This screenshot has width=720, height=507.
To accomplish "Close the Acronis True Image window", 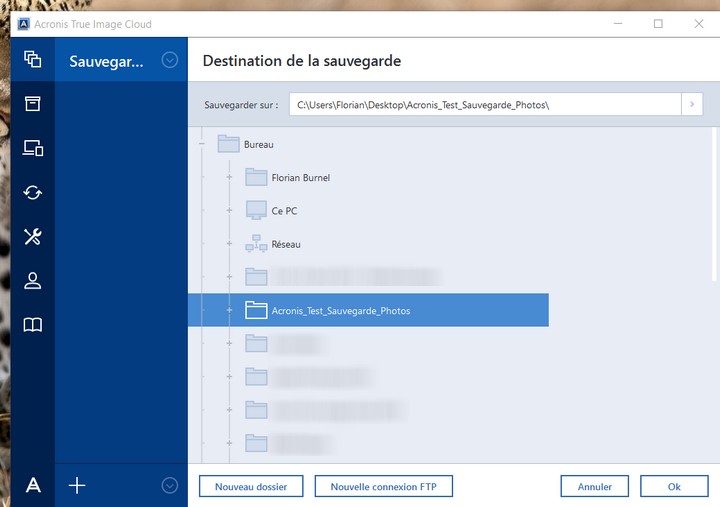I will pyautogui.click(x=698, y=23).
